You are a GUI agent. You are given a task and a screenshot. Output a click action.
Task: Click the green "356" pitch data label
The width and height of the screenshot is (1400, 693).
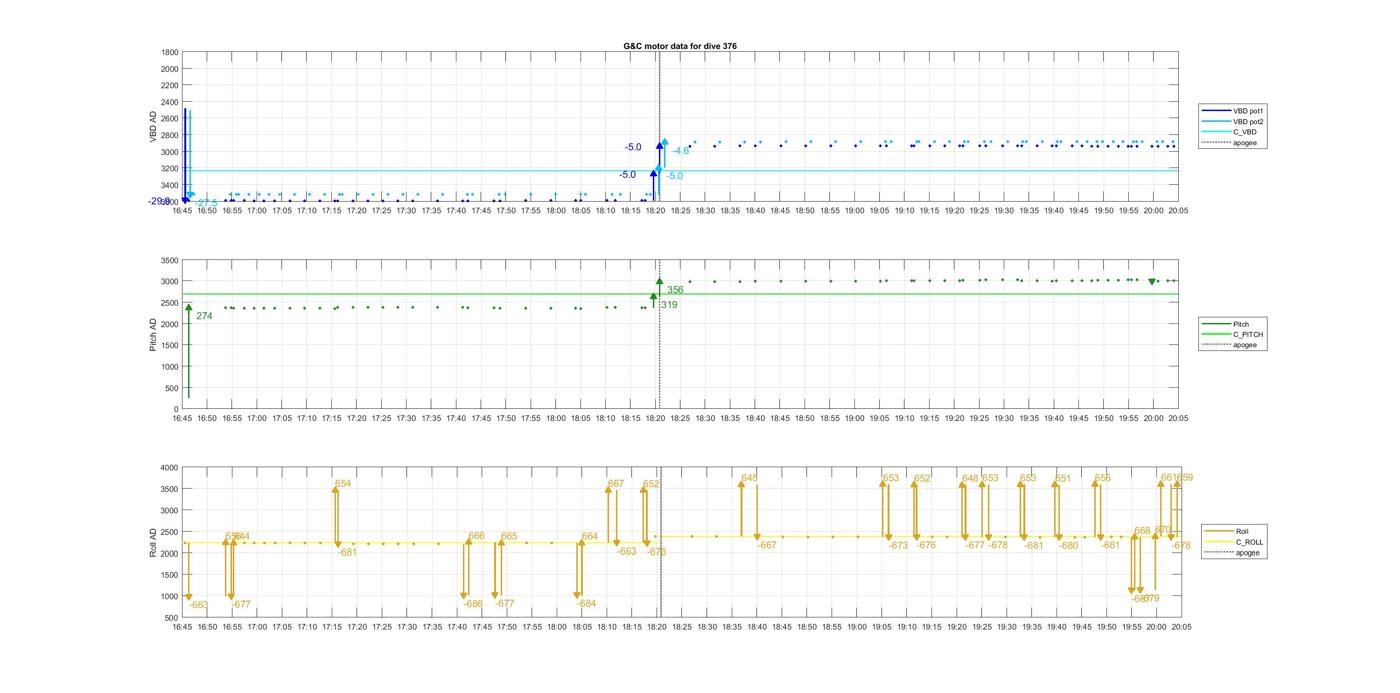(675, 290)
